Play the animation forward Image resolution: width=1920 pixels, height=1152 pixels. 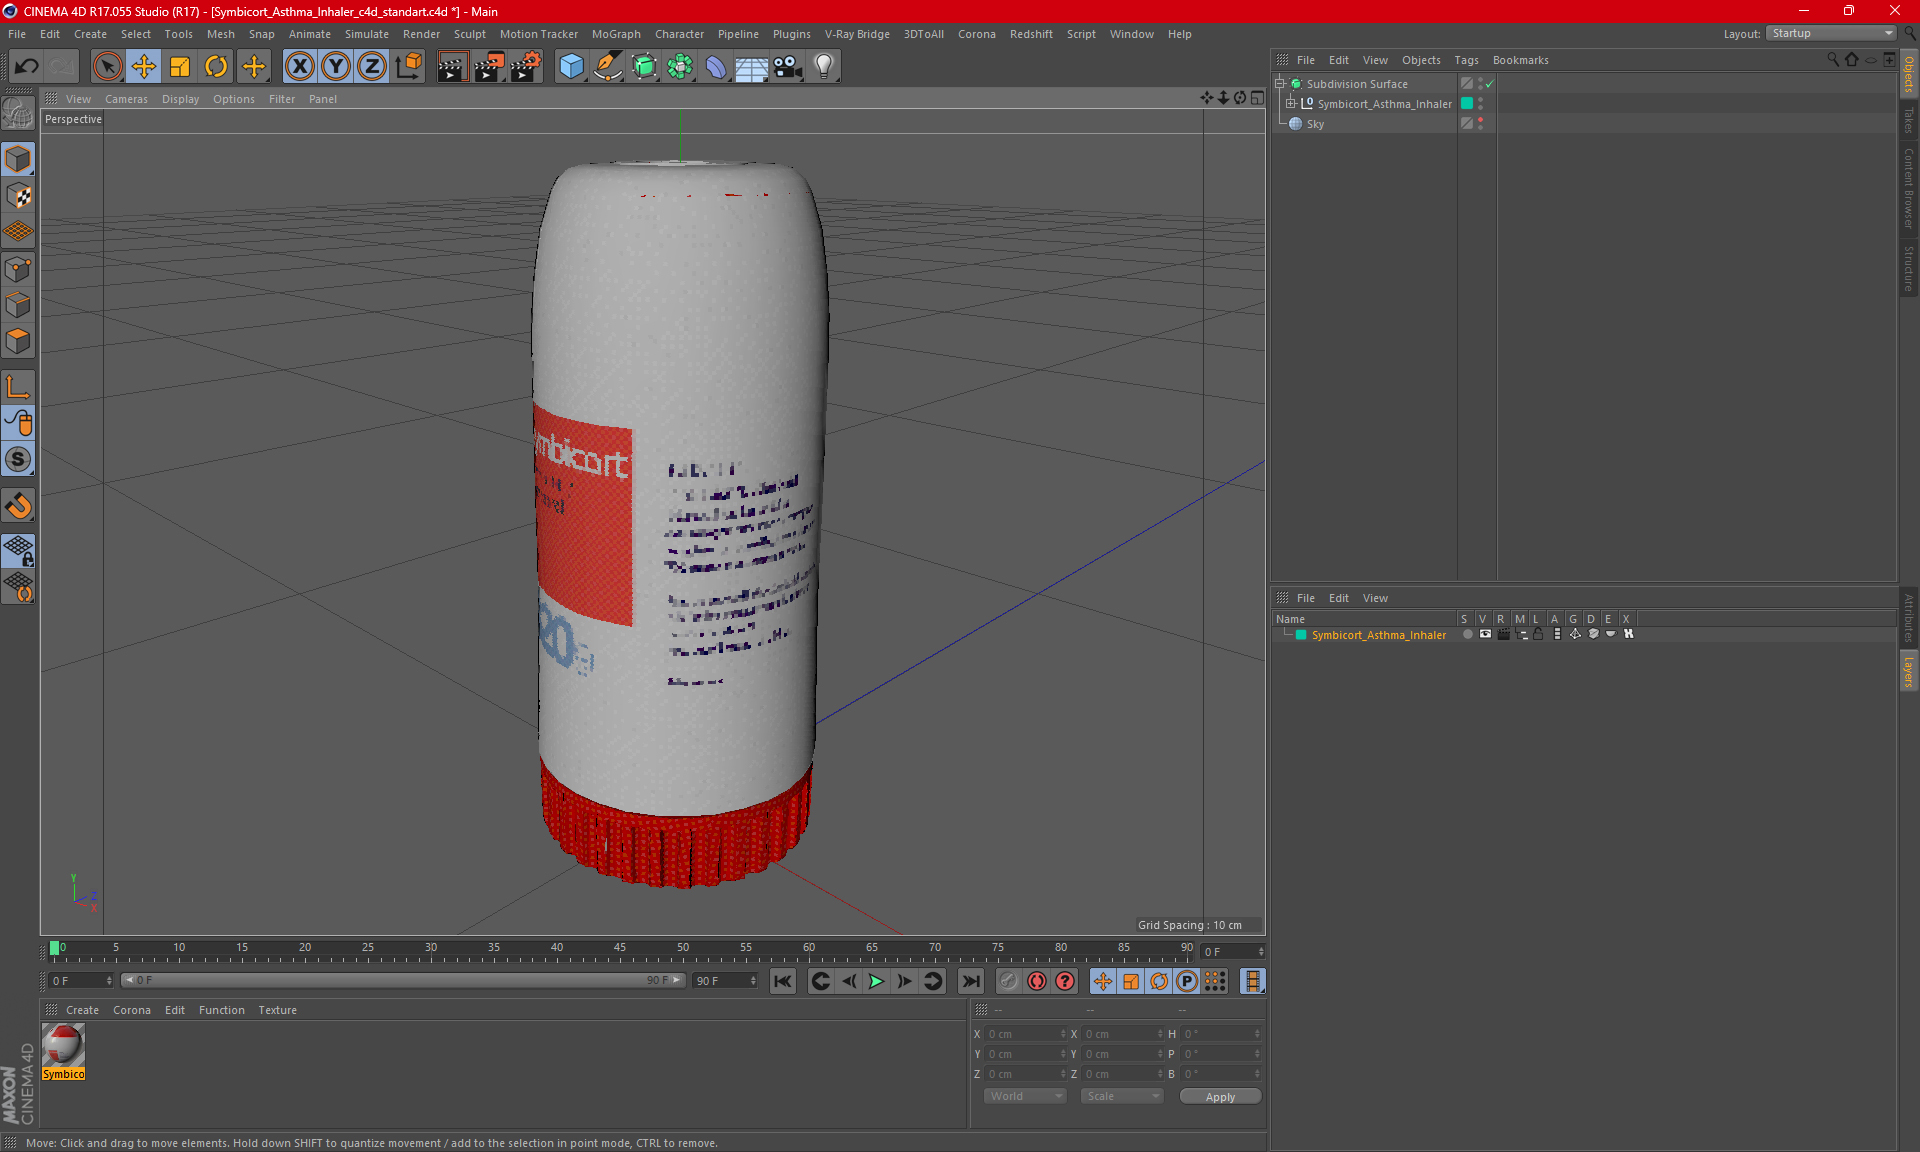click(x=876, y=981)
